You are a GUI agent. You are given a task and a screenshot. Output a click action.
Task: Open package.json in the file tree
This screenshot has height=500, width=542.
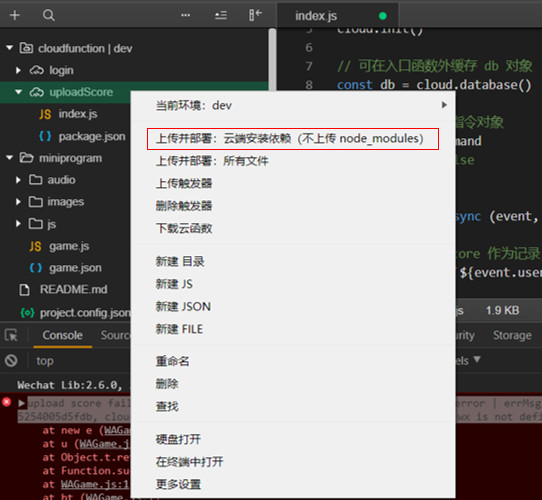click(92, 136)
